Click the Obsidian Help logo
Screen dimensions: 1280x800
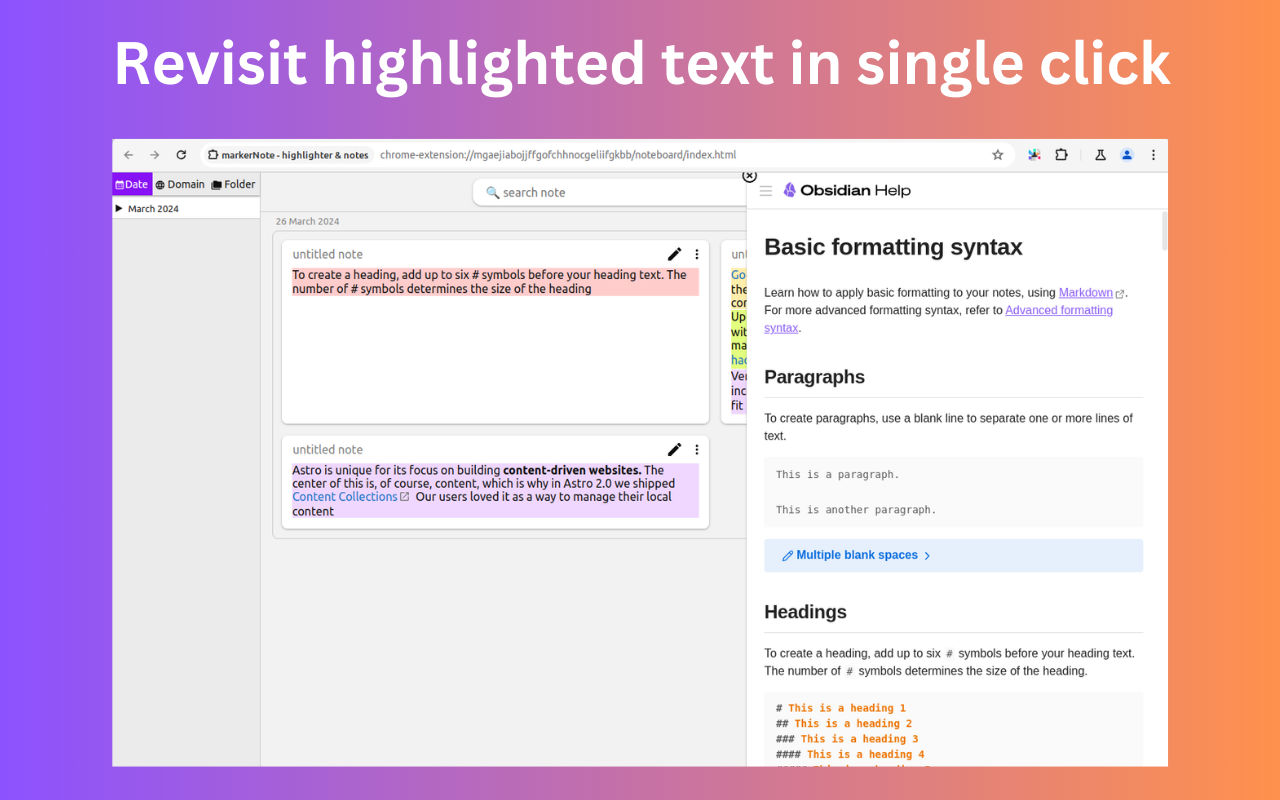click(846, 190)
